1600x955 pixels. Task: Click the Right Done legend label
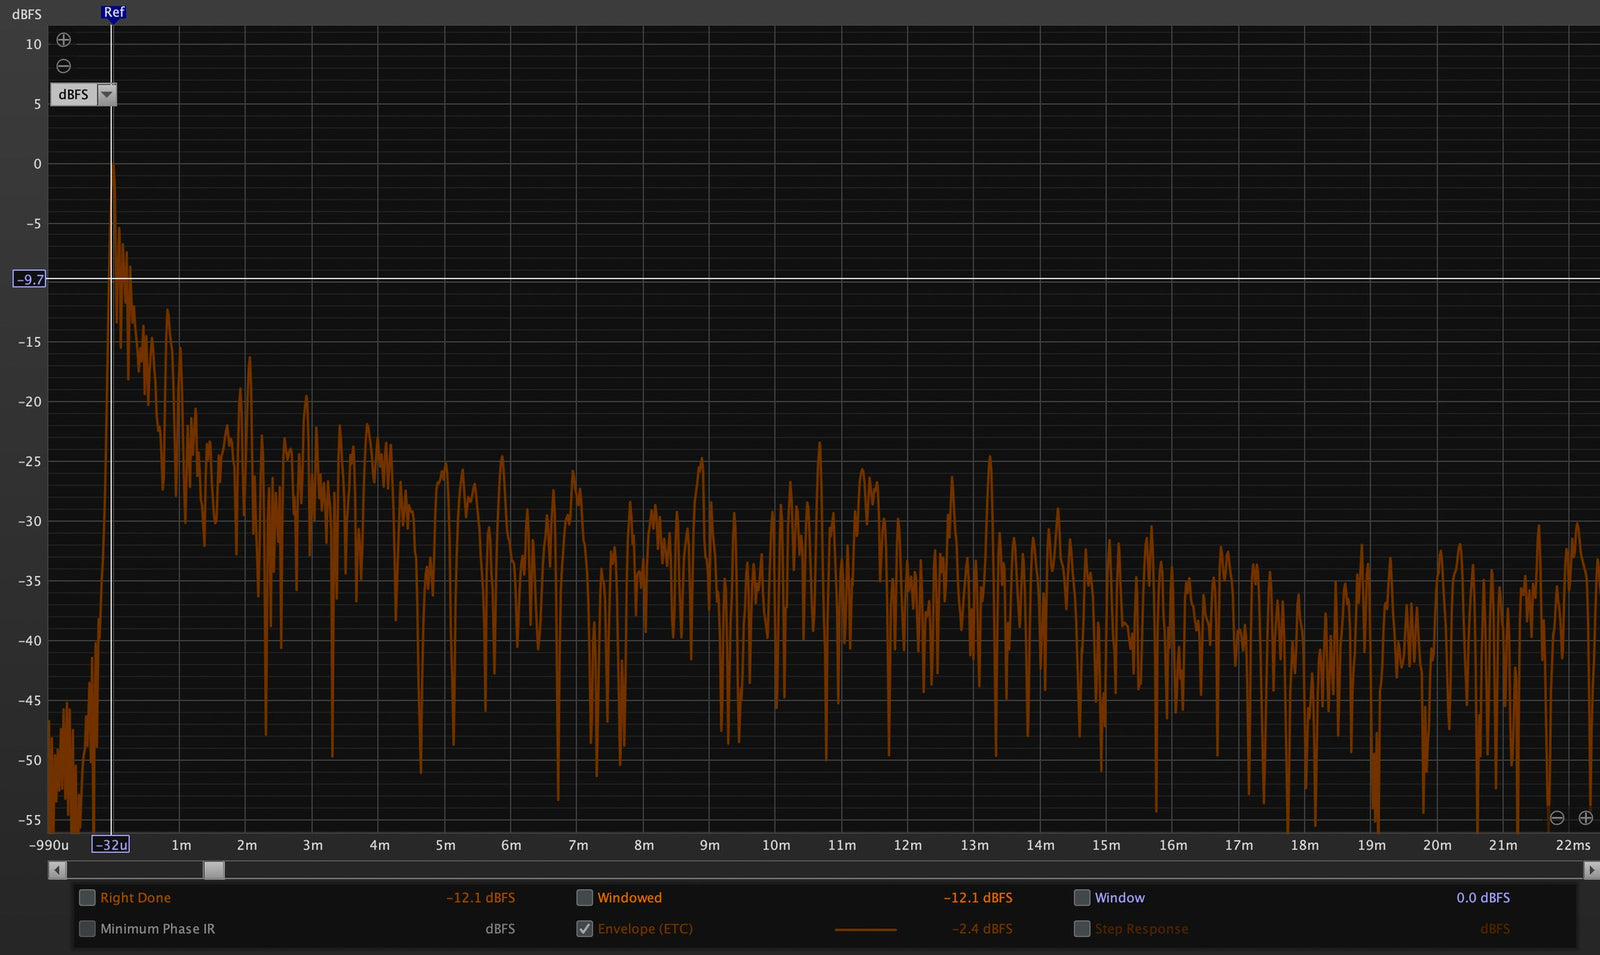coord(135,898)
